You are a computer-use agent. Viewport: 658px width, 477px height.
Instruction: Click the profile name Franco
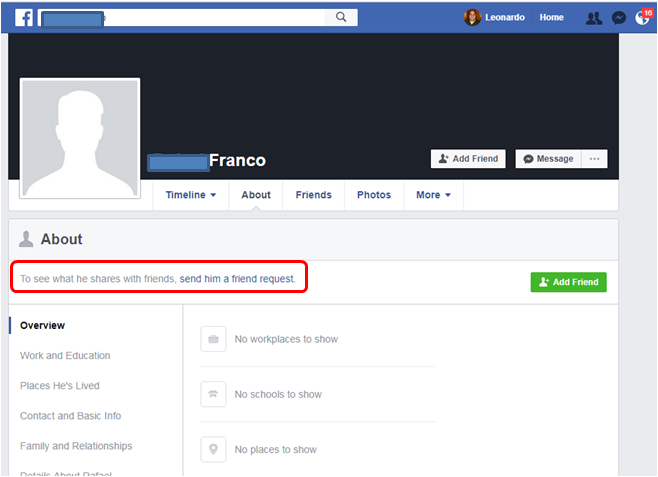237,160
